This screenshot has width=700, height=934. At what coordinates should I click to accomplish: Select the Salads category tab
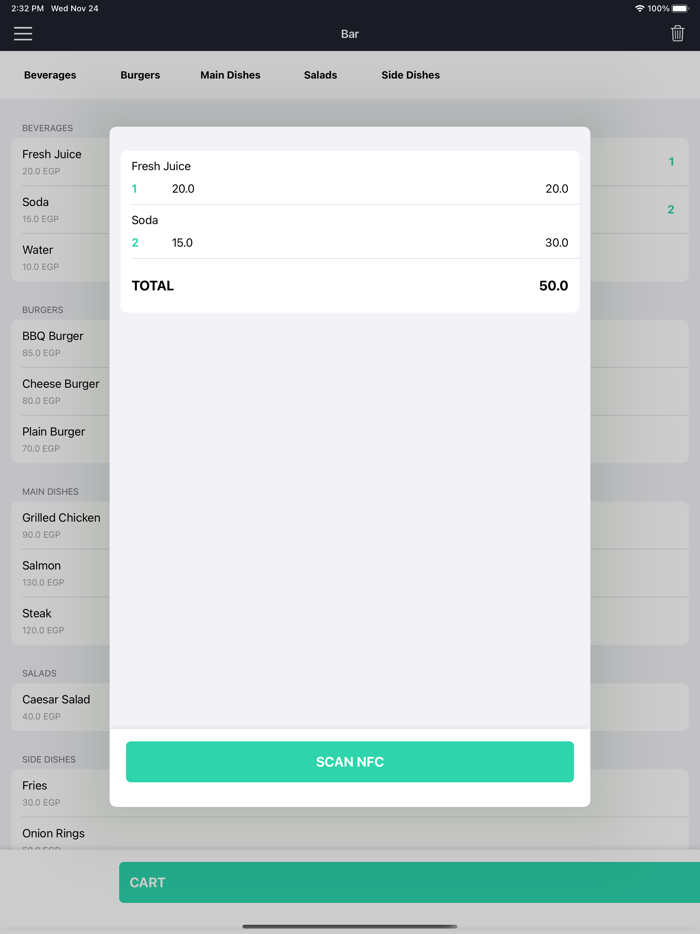[320, 75]
